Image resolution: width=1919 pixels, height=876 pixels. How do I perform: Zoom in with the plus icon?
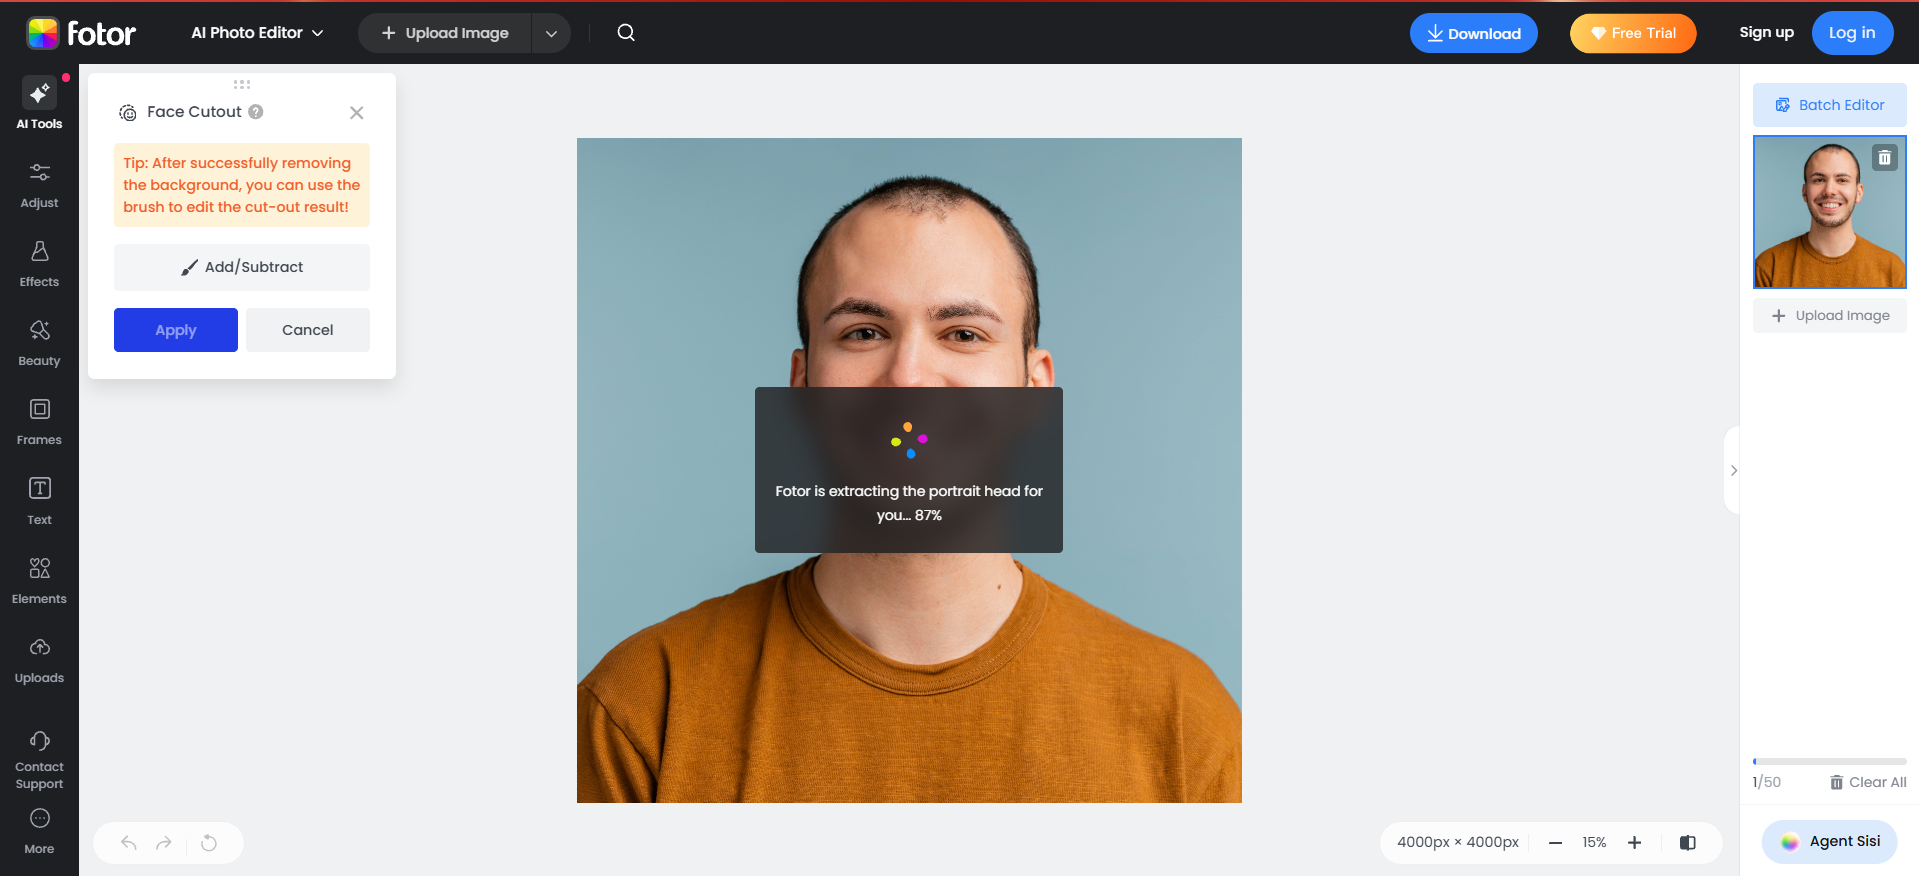1634,843
